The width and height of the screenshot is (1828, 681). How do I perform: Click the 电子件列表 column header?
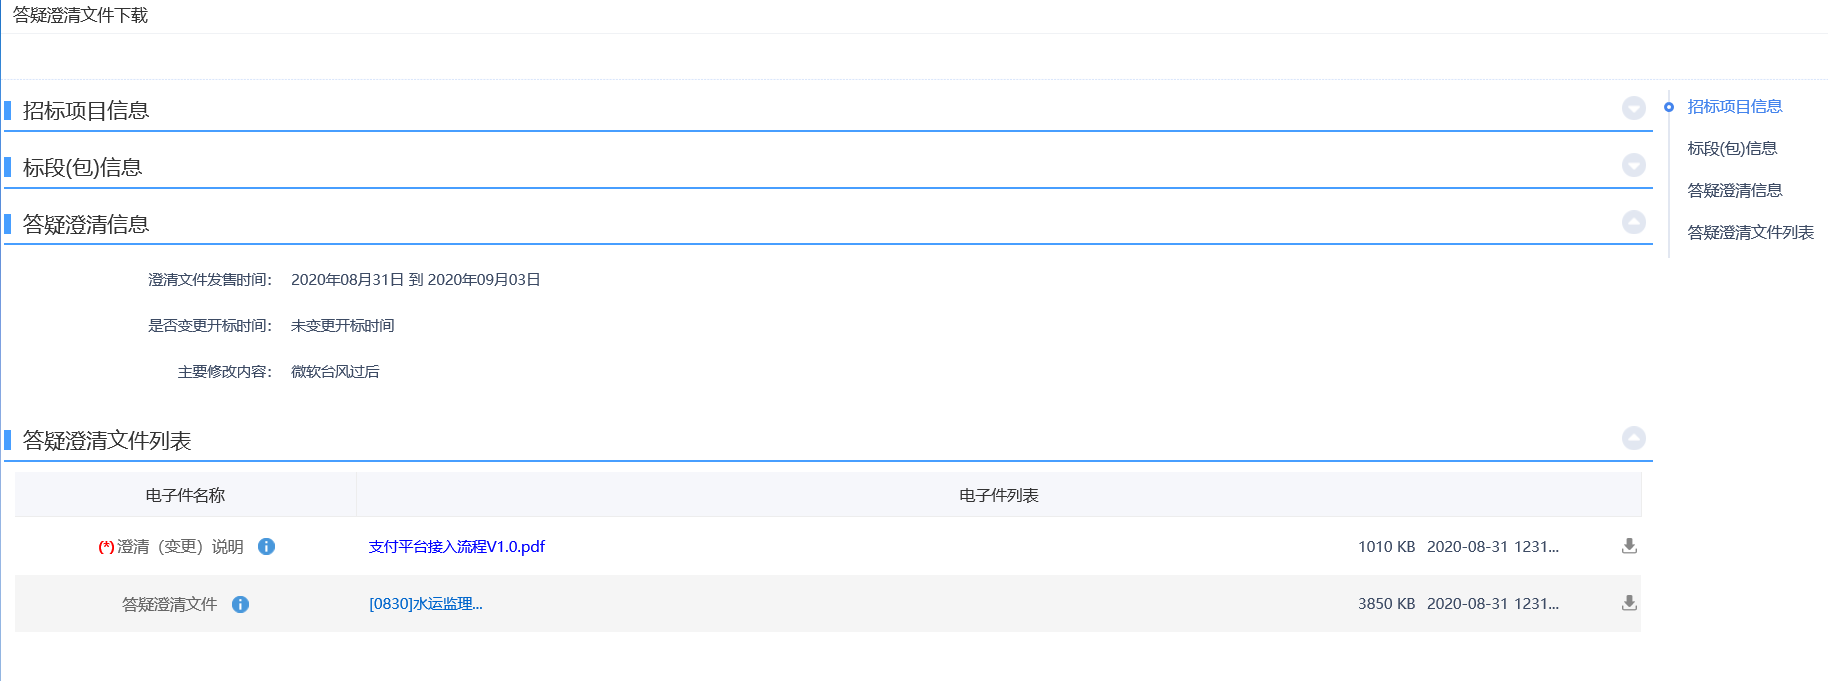(x=998, y=495)
